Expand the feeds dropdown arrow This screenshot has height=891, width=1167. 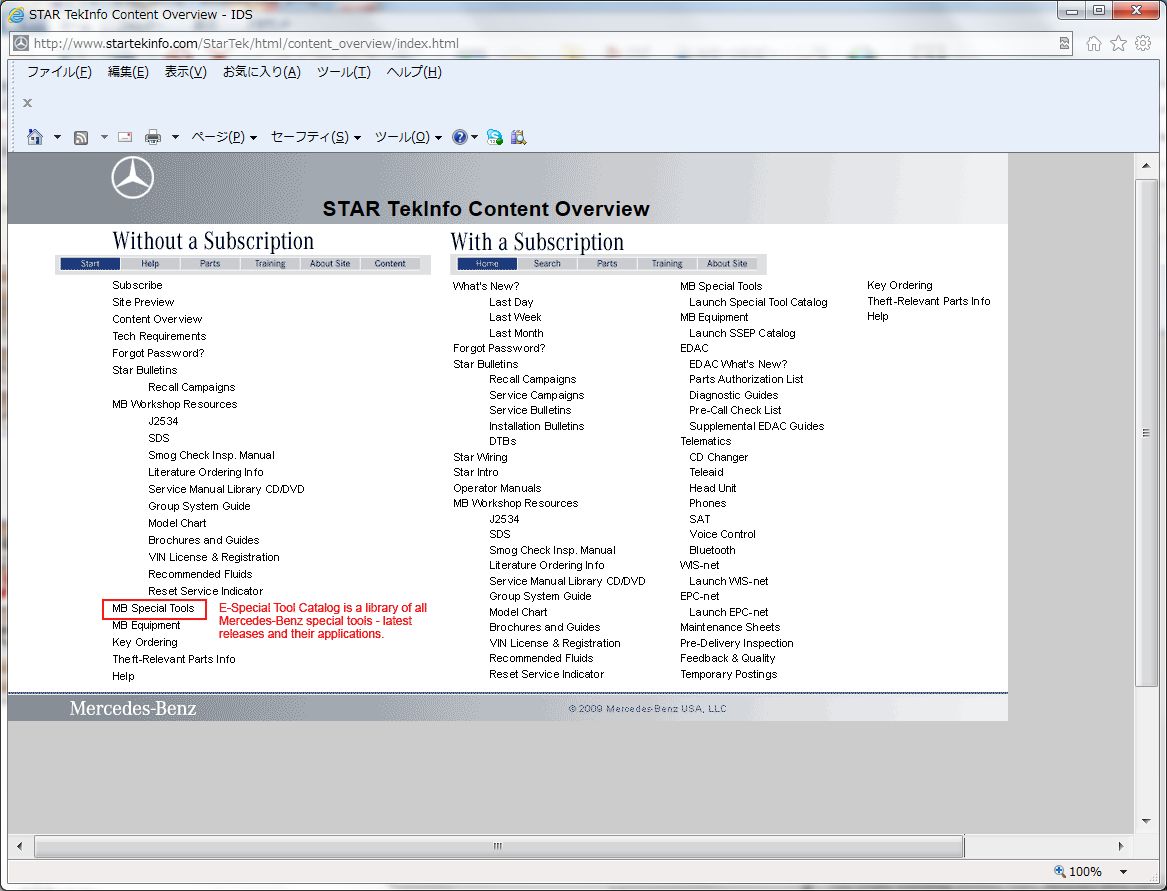103,137
